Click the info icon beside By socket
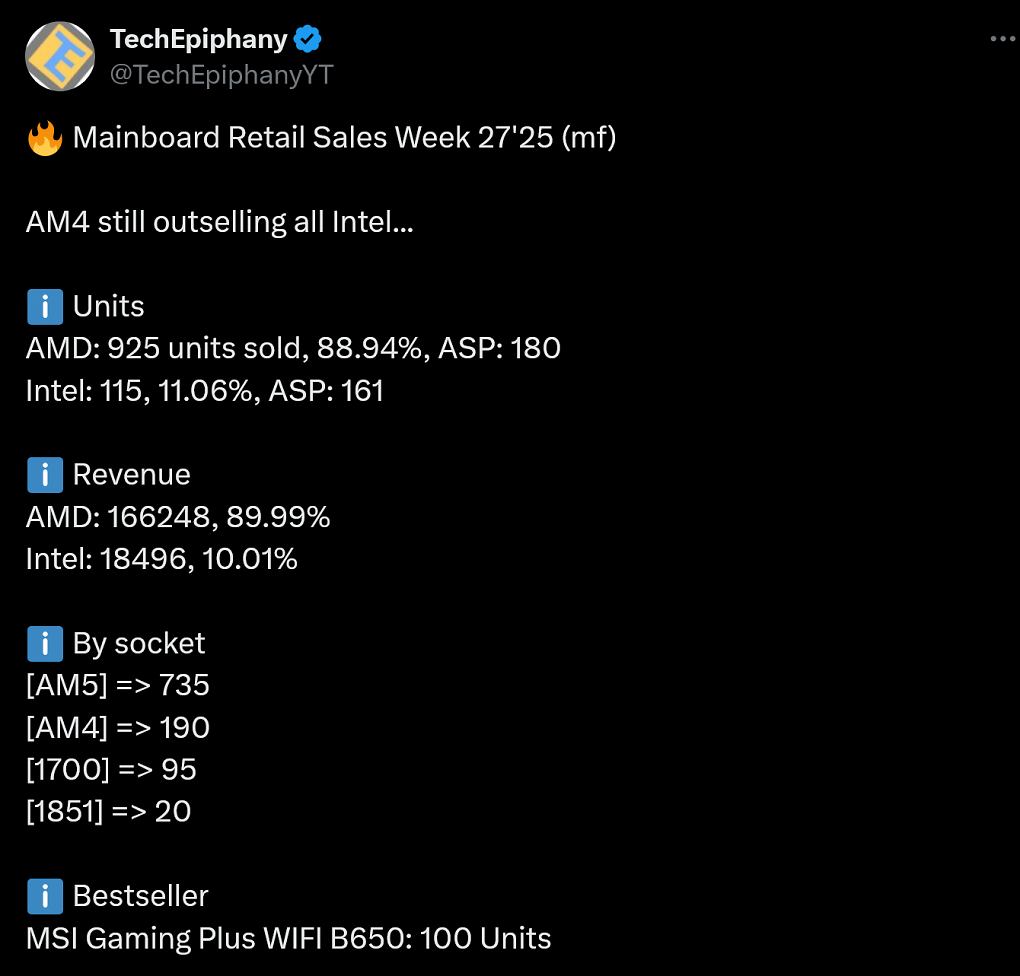Screen dimensions: 1020x976 [45, 644]
